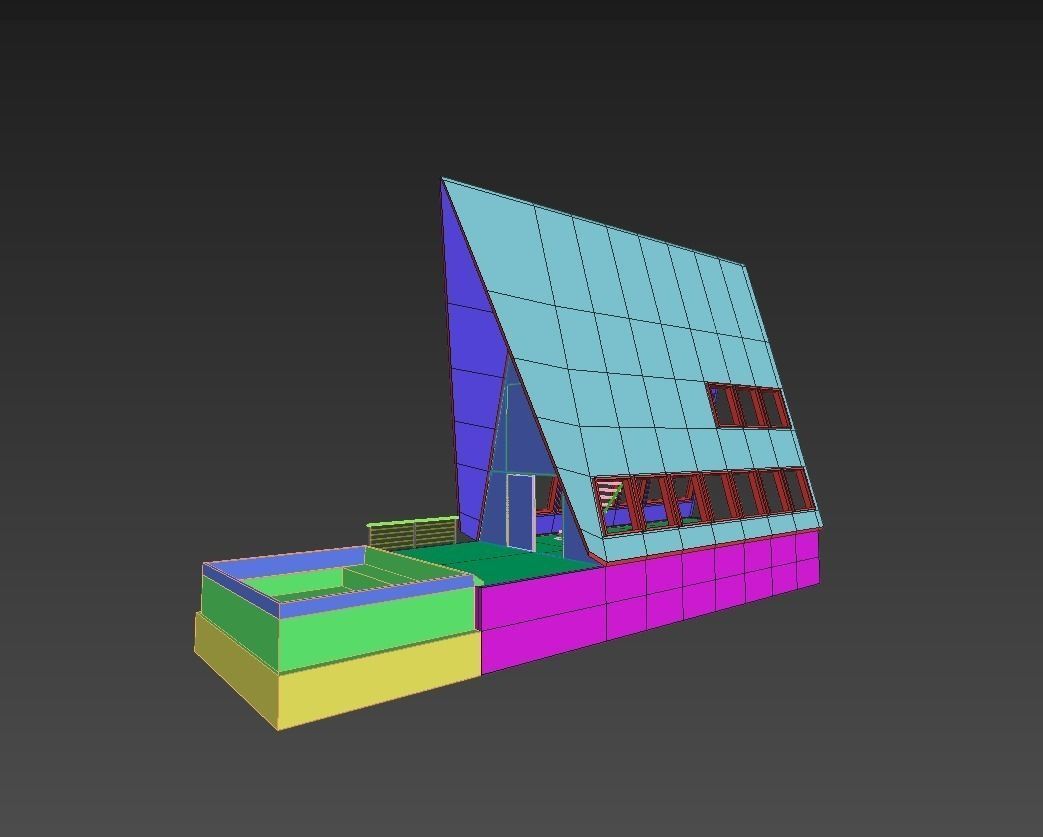Select the wooden slat fence behind the deck
Screen dimensions: 1043x837
pyautogui.click(x=412, y=532)
